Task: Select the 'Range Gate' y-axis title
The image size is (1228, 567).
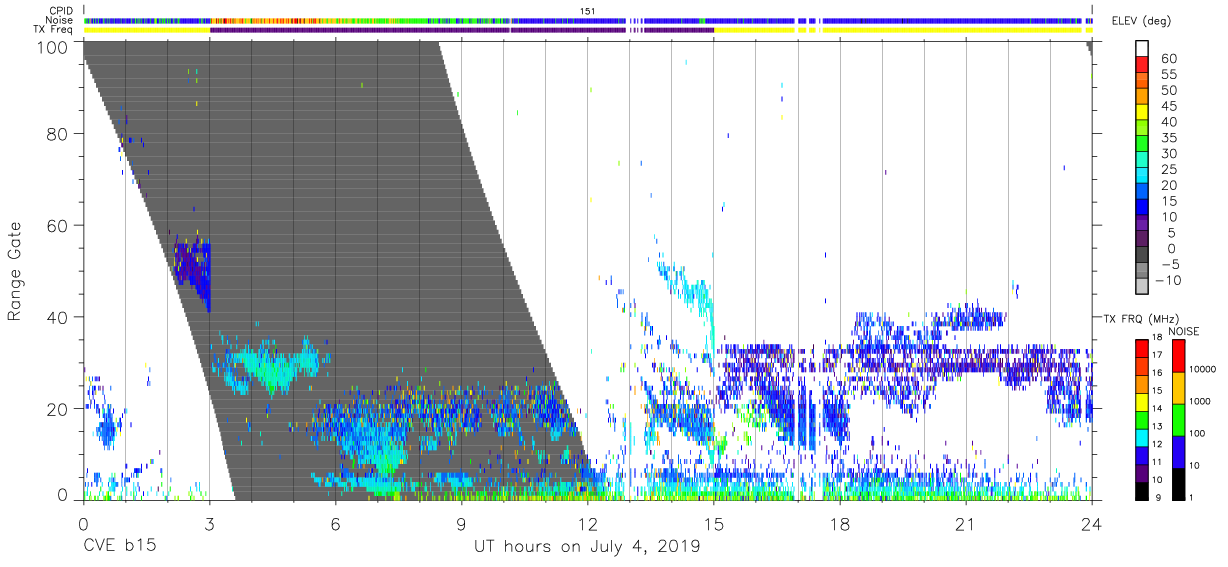Action: [15, 272]
